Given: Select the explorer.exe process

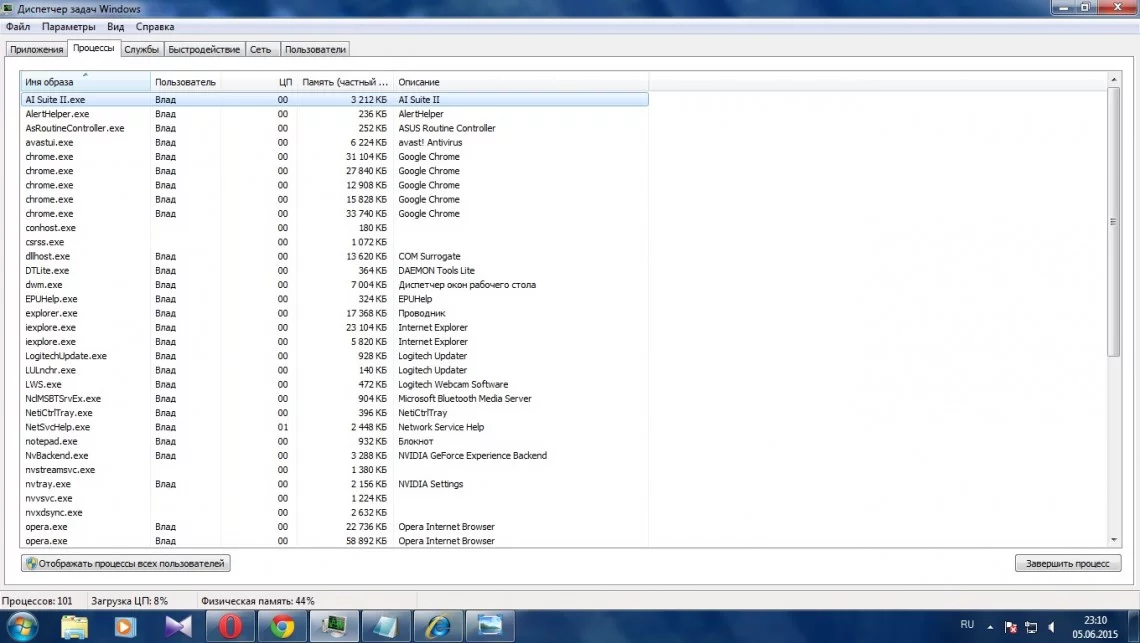Looking at the screenshot, I should (334, 313).
